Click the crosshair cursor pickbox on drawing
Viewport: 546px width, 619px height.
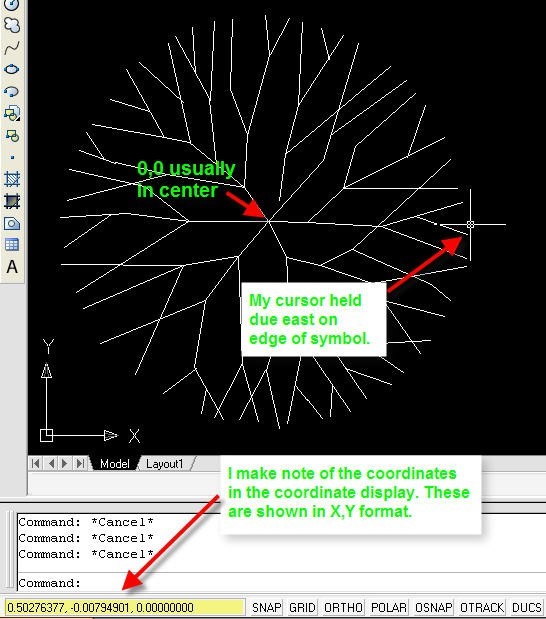click(470, 224)
